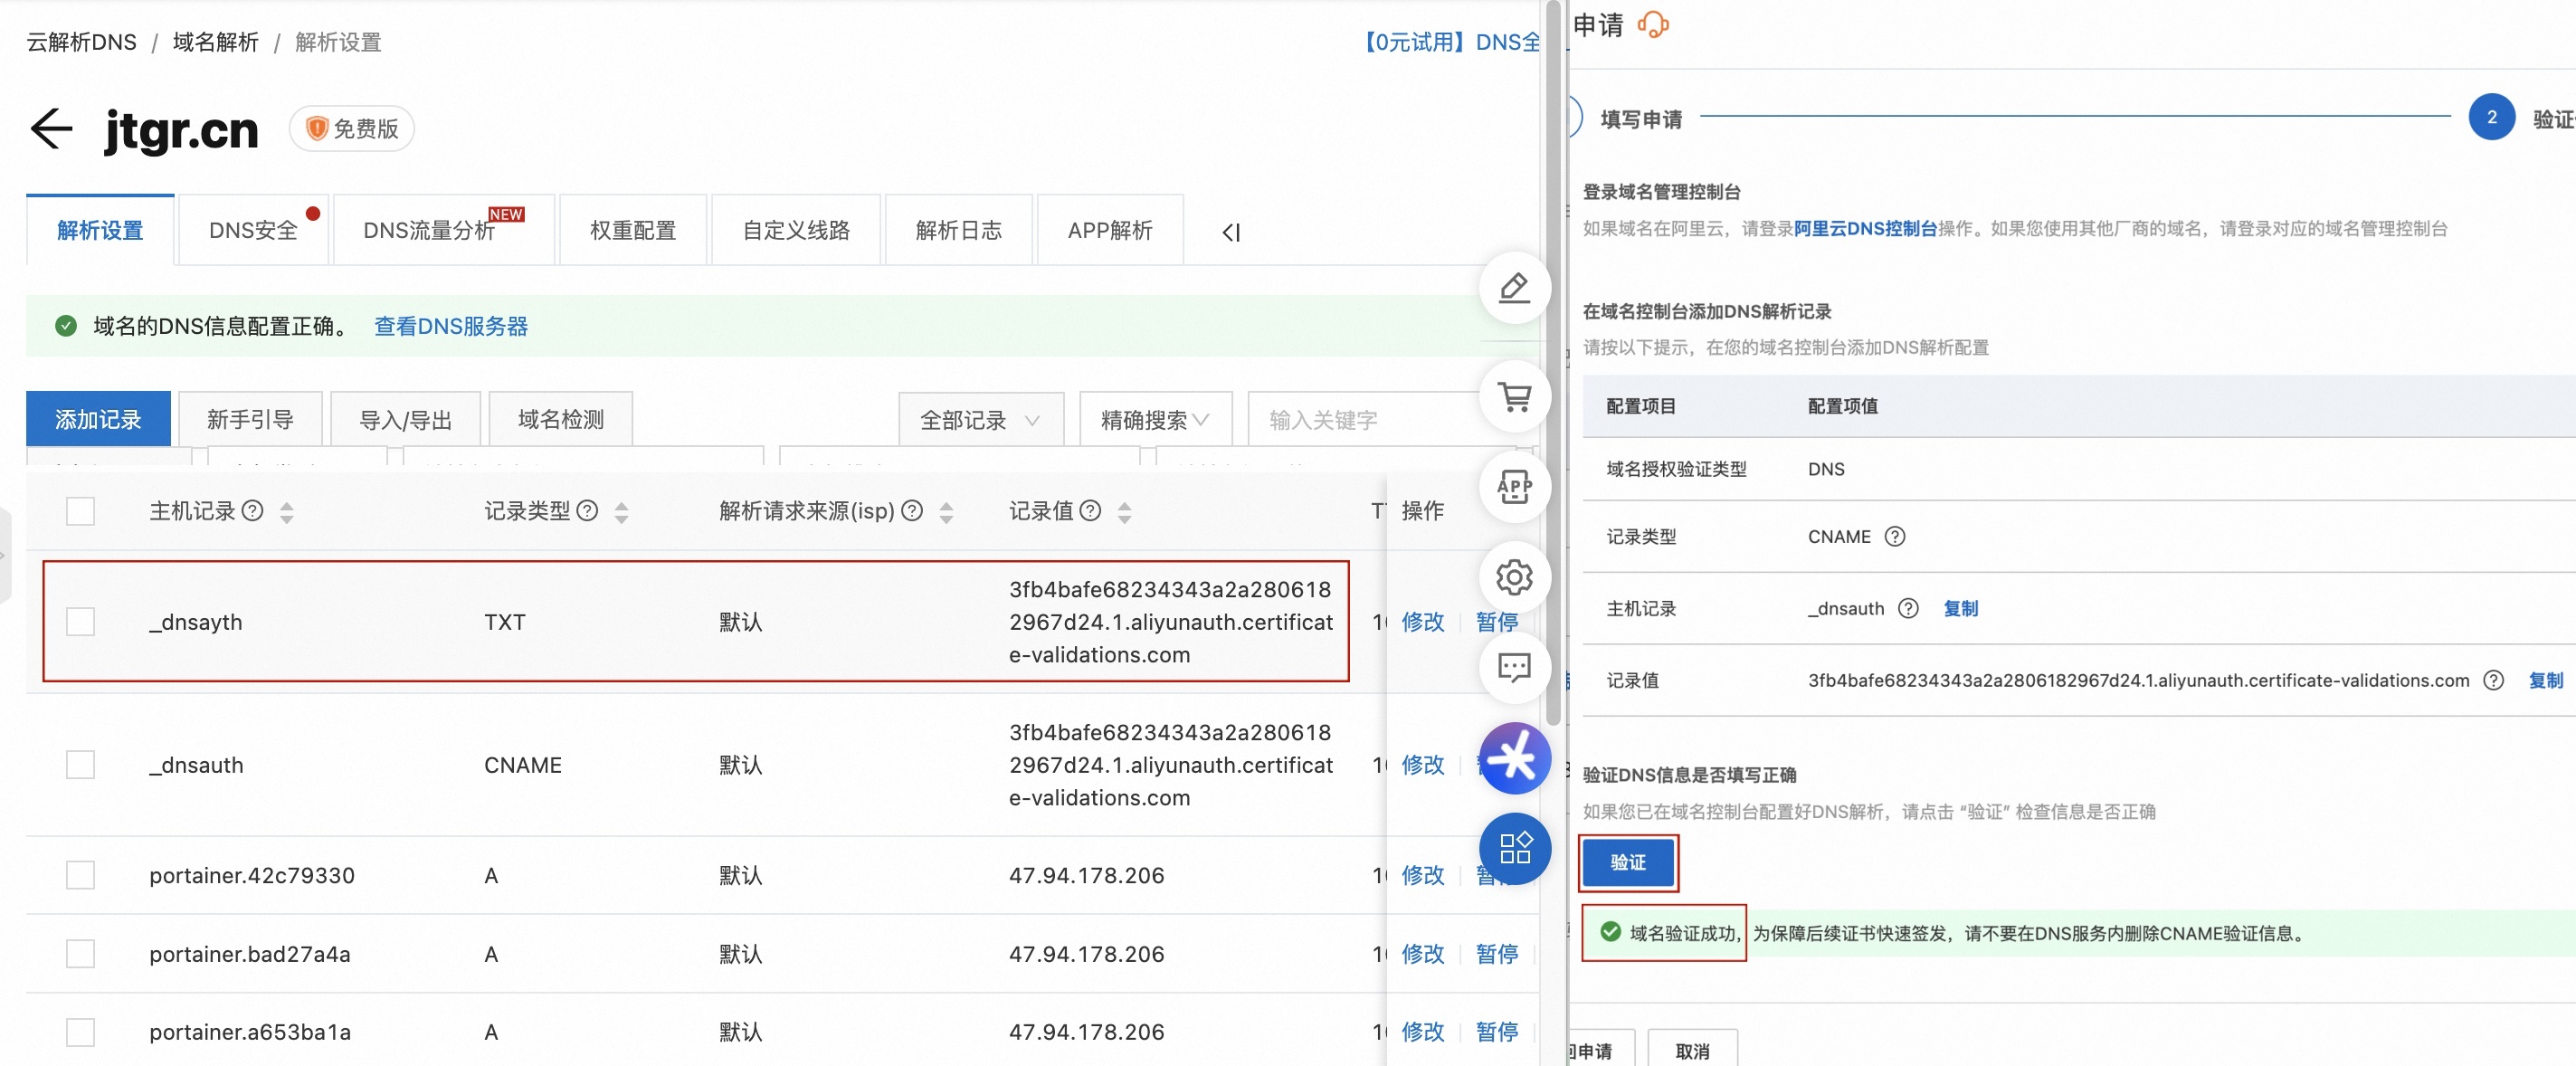Click the blue 验证 button
This screenshot has width=2576, height=1066.
pos(1628,862)
